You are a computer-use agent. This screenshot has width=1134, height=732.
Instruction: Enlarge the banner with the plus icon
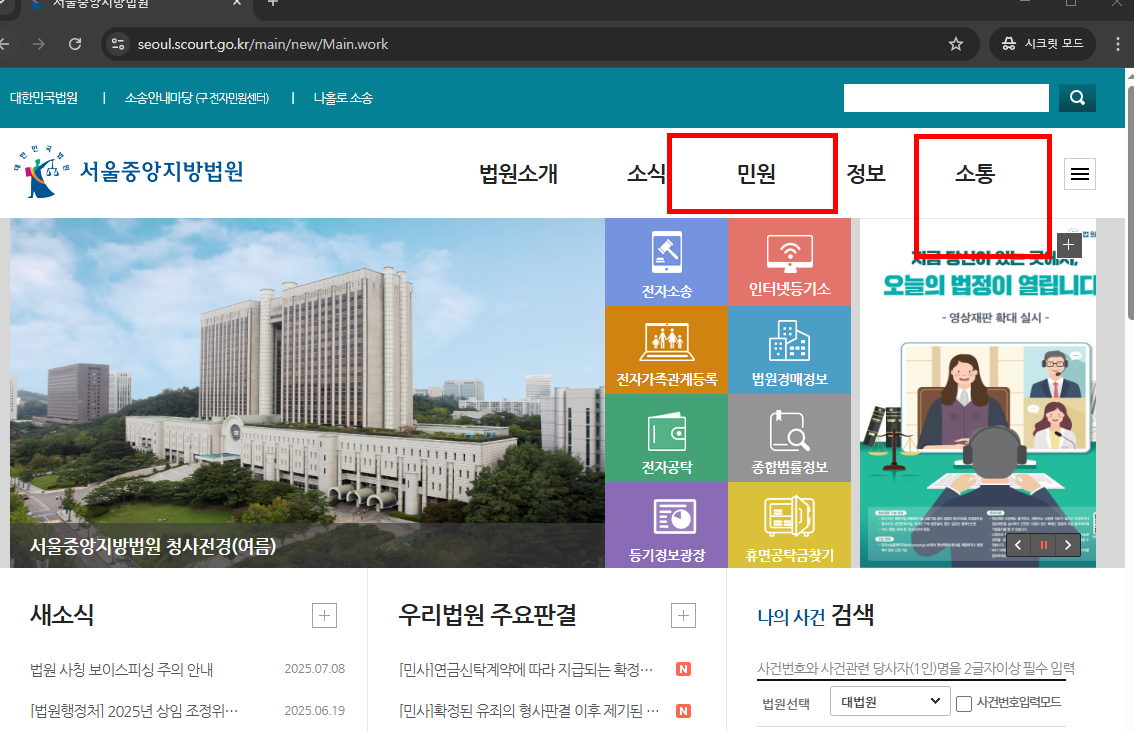click(x=1068, y=244)
